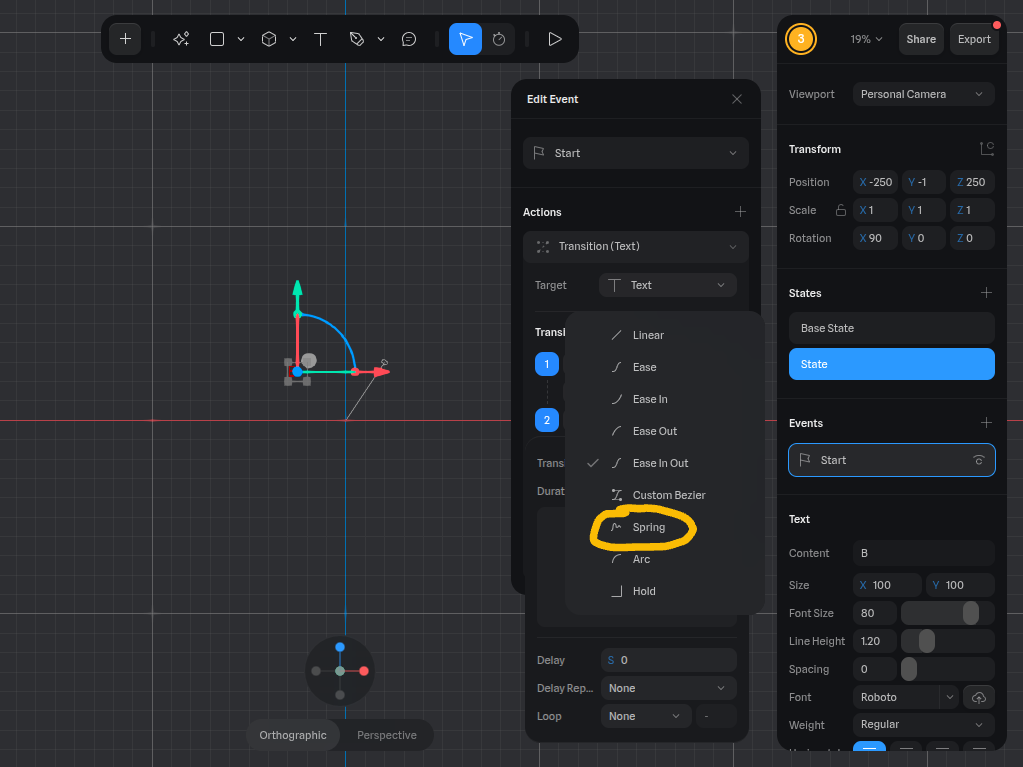The height and width of the screenshot is (767, 1023).
Task: Open the 19% zoom dropdown
Action: click(x=866, y=39)
